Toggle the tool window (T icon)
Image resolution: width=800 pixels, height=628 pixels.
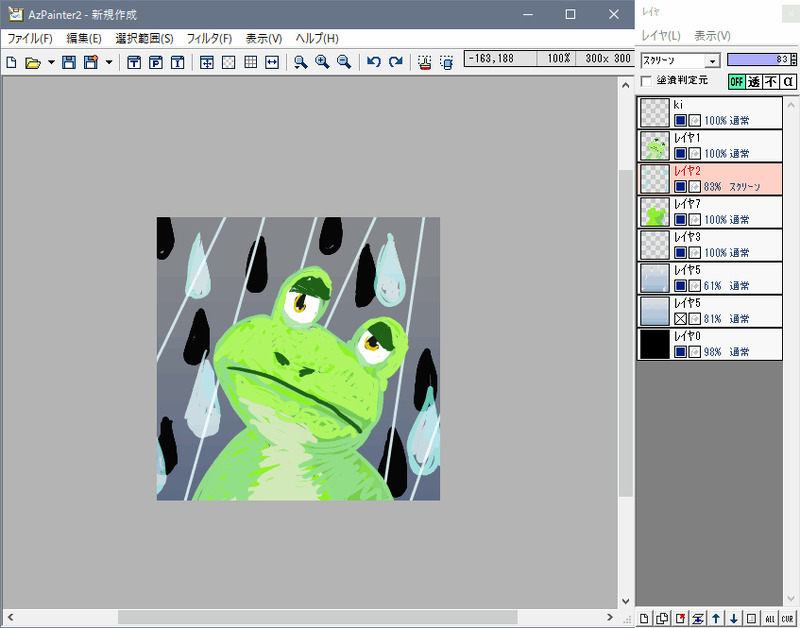coord(134,62)
